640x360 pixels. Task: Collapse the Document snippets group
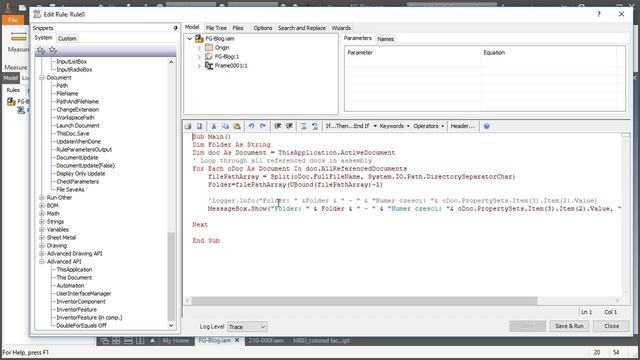click(x=42, y=78)
